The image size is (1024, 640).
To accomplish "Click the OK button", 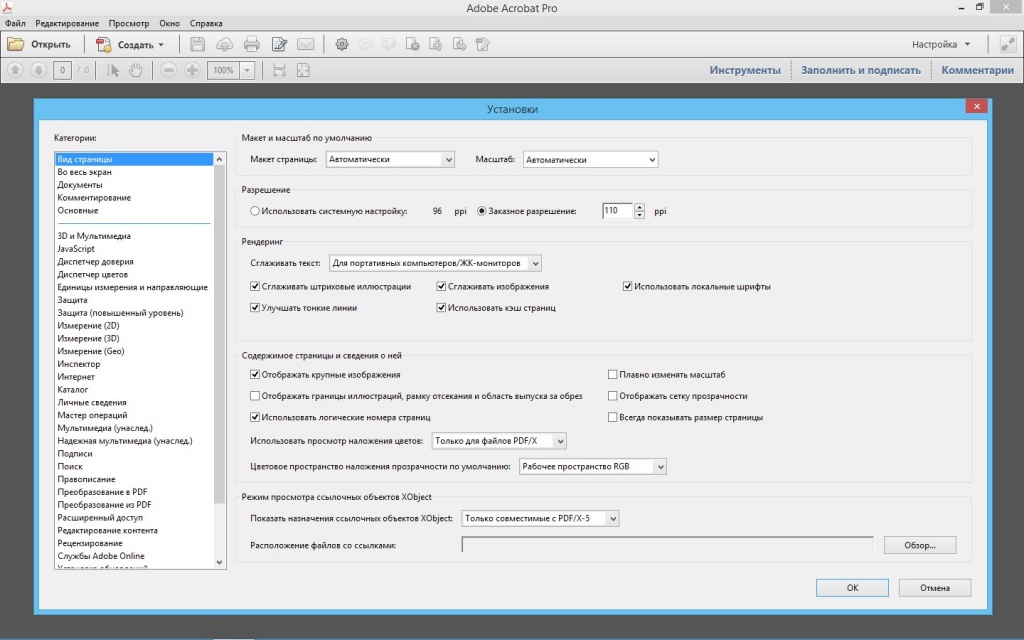I will pyautogui.click(x=852, y=588).
